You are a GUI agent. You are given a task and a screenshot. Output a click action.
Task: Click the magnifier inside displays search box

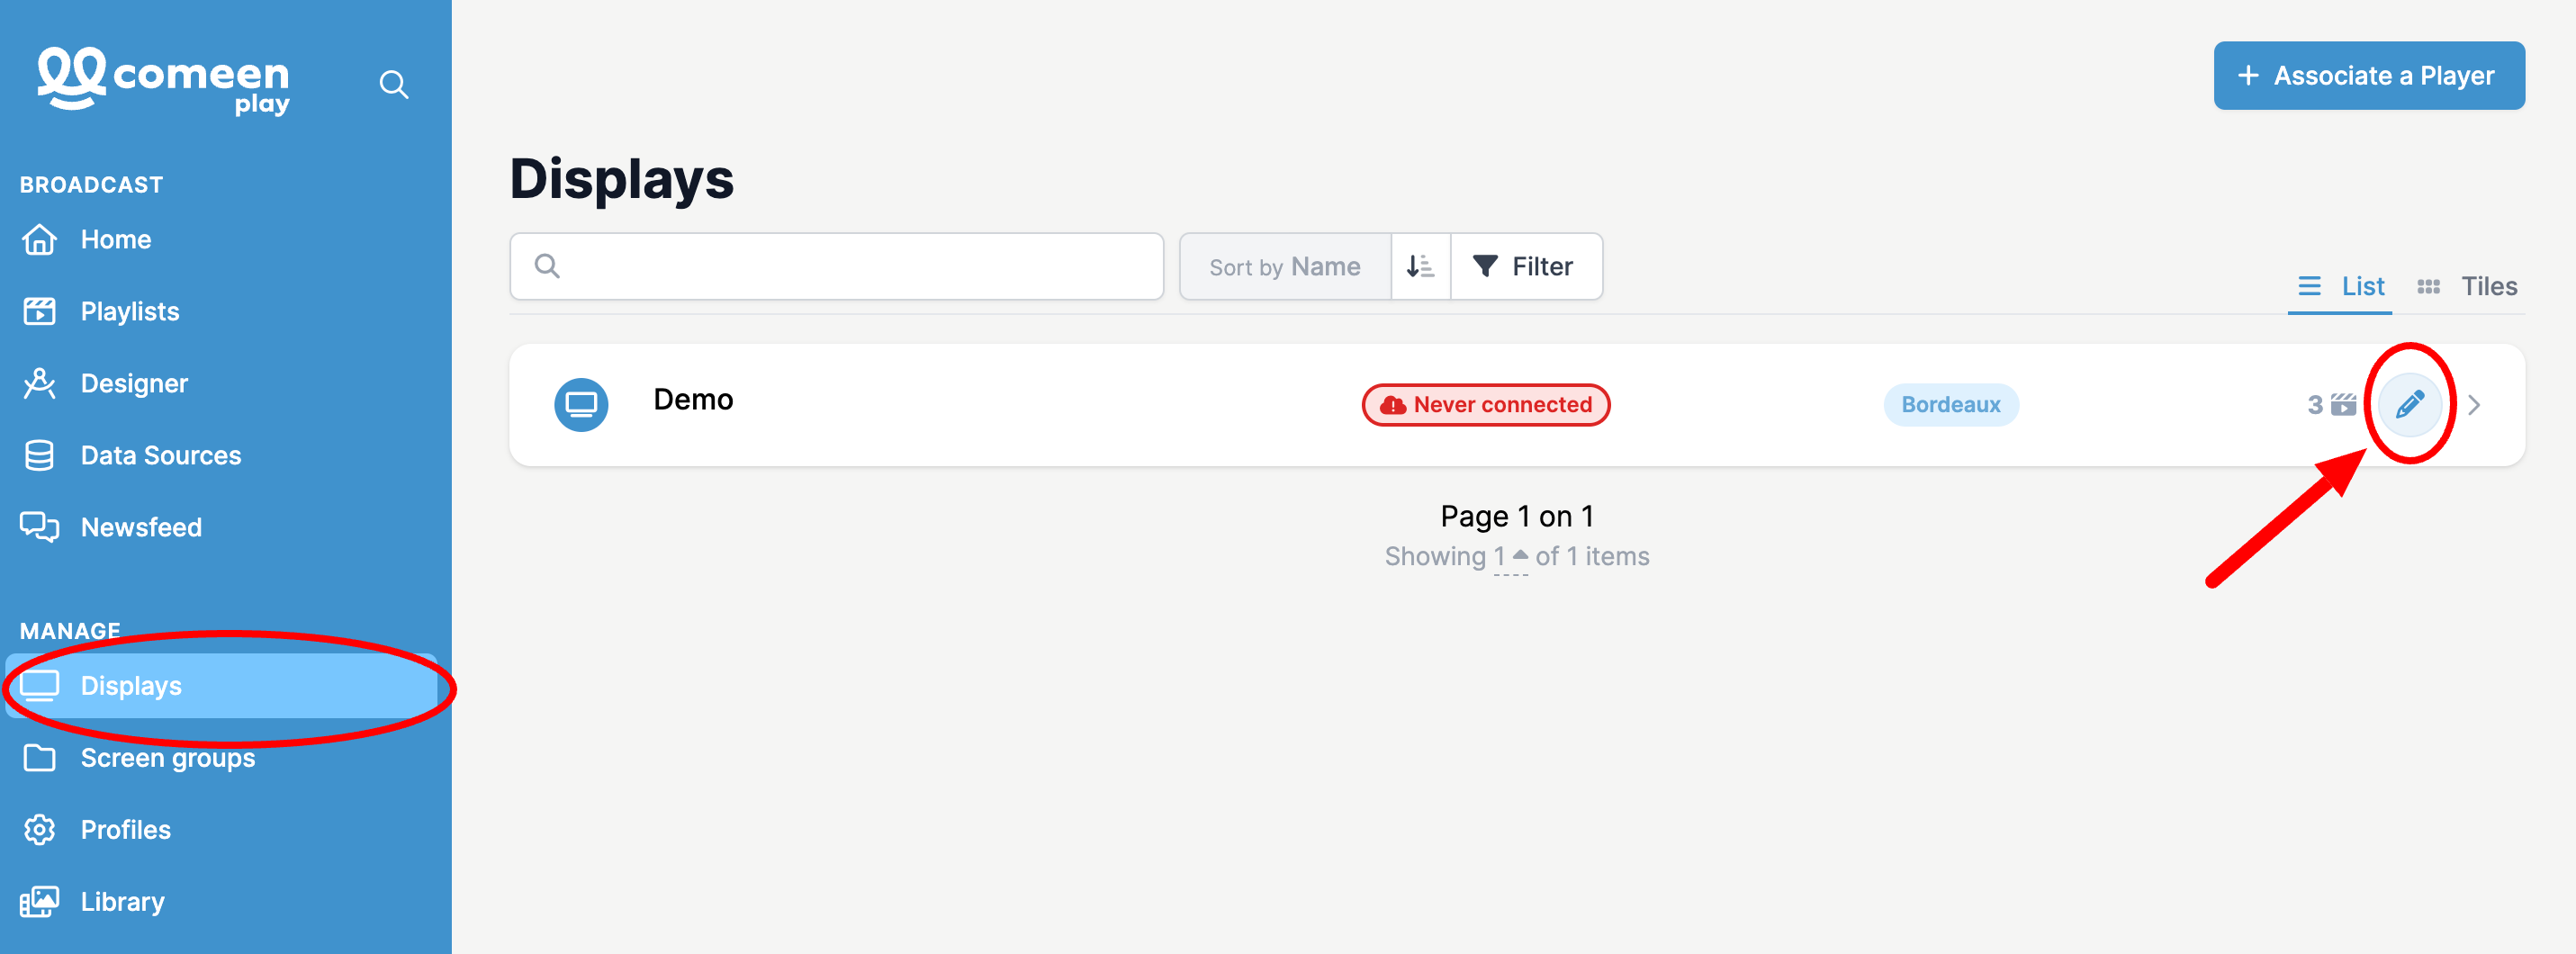pos(547,266)
